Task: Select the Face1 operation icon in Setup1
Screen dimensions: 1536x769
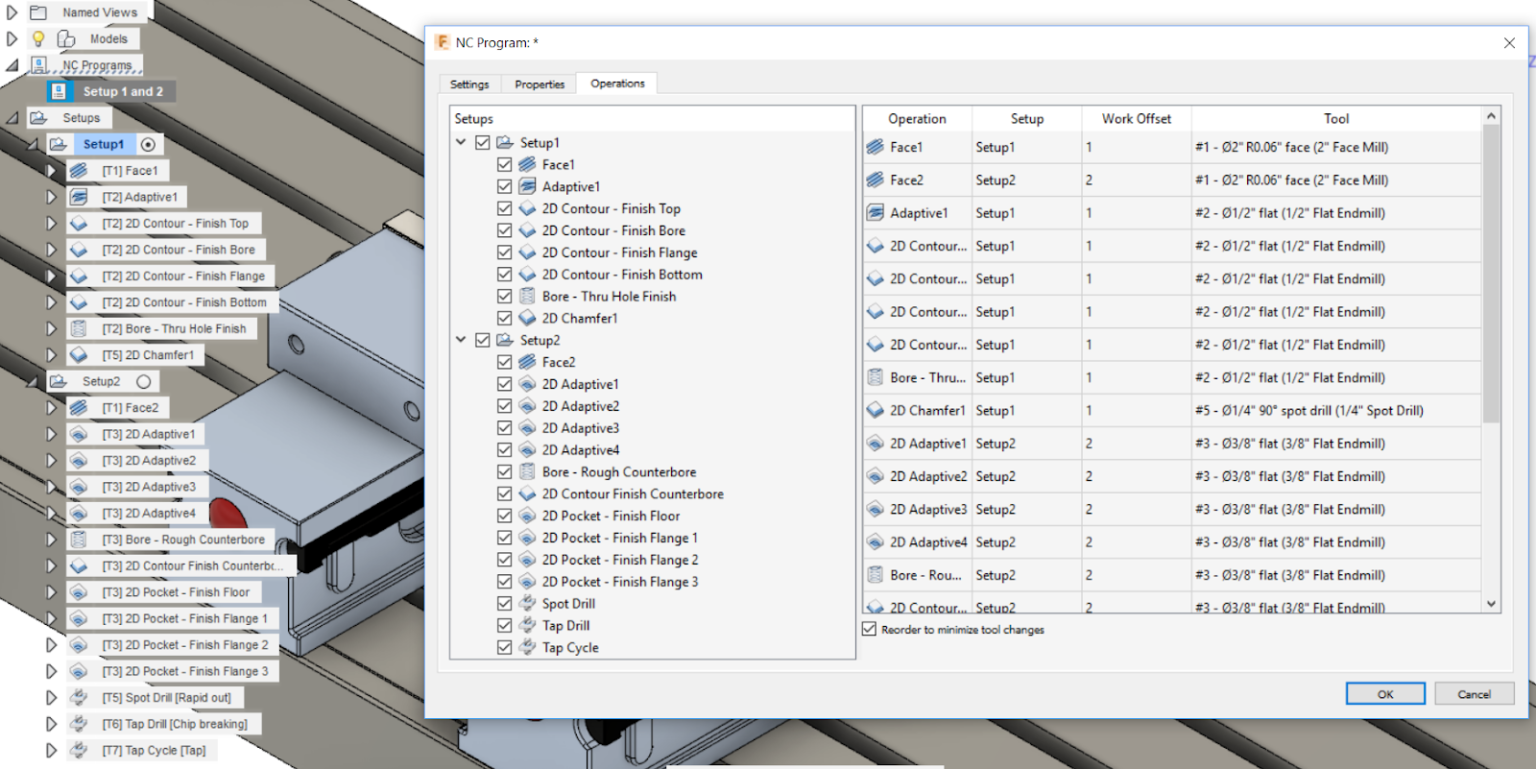Action: (528, 164)
